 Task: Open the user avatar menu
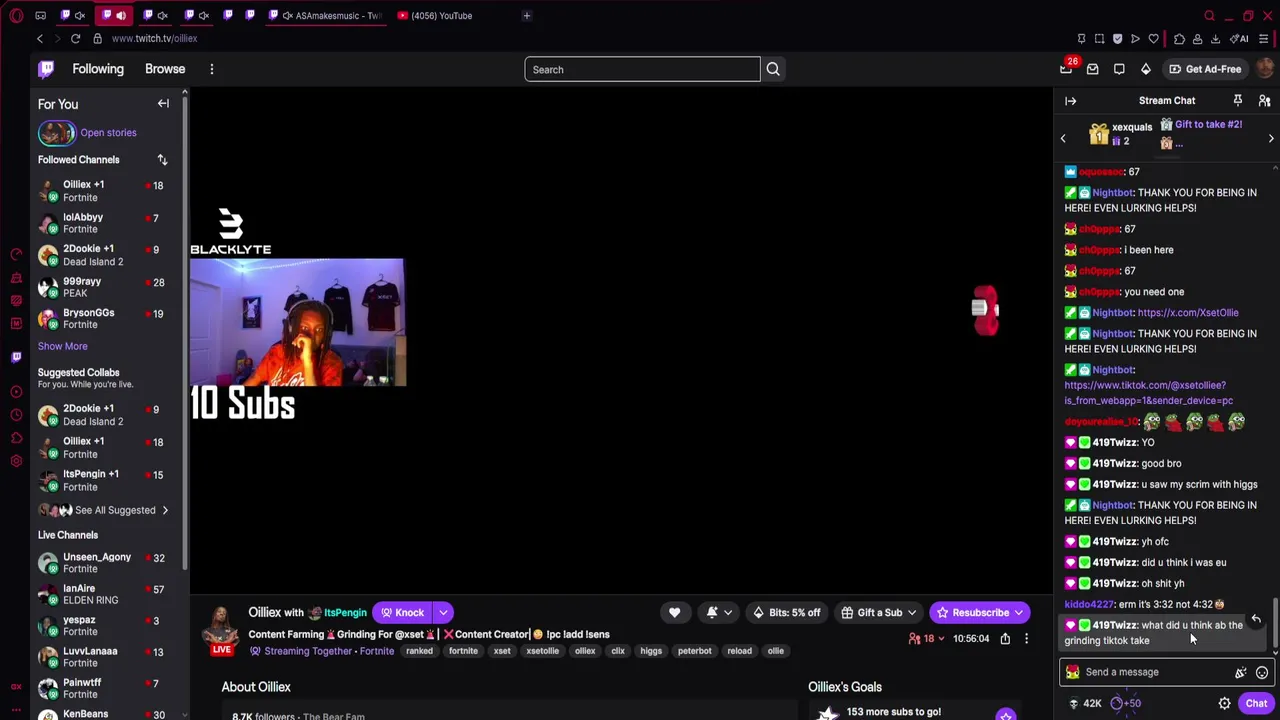[1264, 69]
